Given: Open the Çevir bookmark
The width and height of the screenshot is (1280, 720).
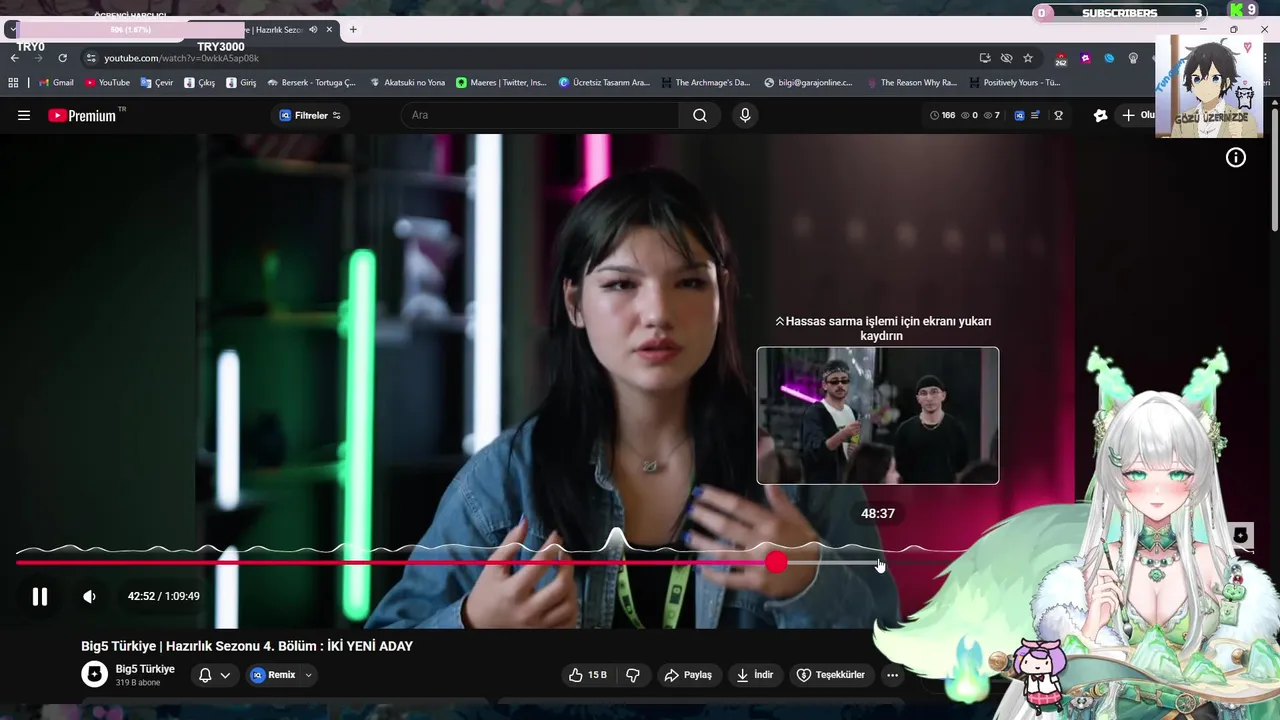Looking at the screenshot, I should pyautogui.click(x=157, y=83).
